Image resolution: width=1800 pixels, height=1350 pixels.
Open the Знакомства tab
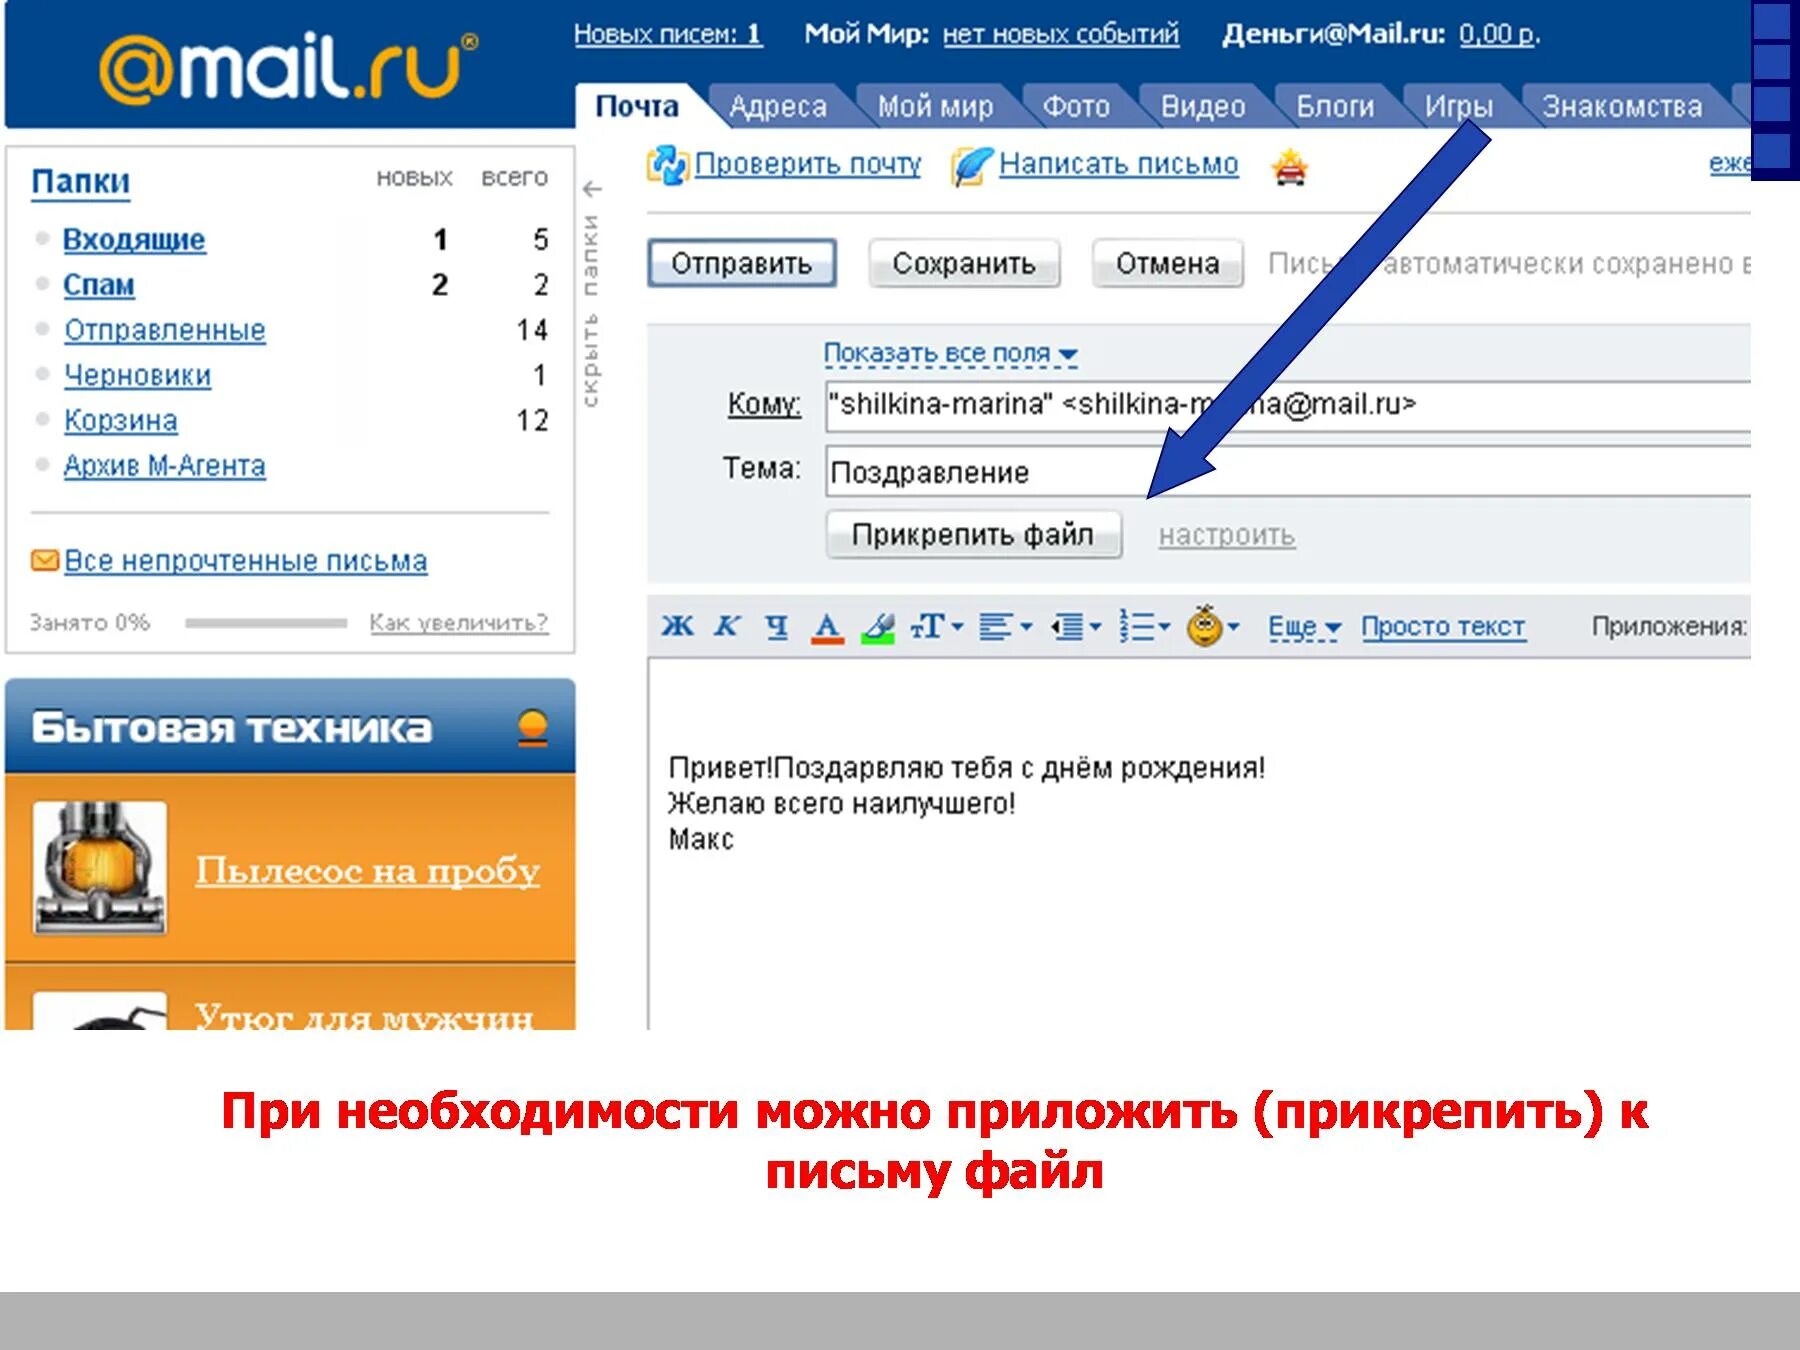[1622, 106]
